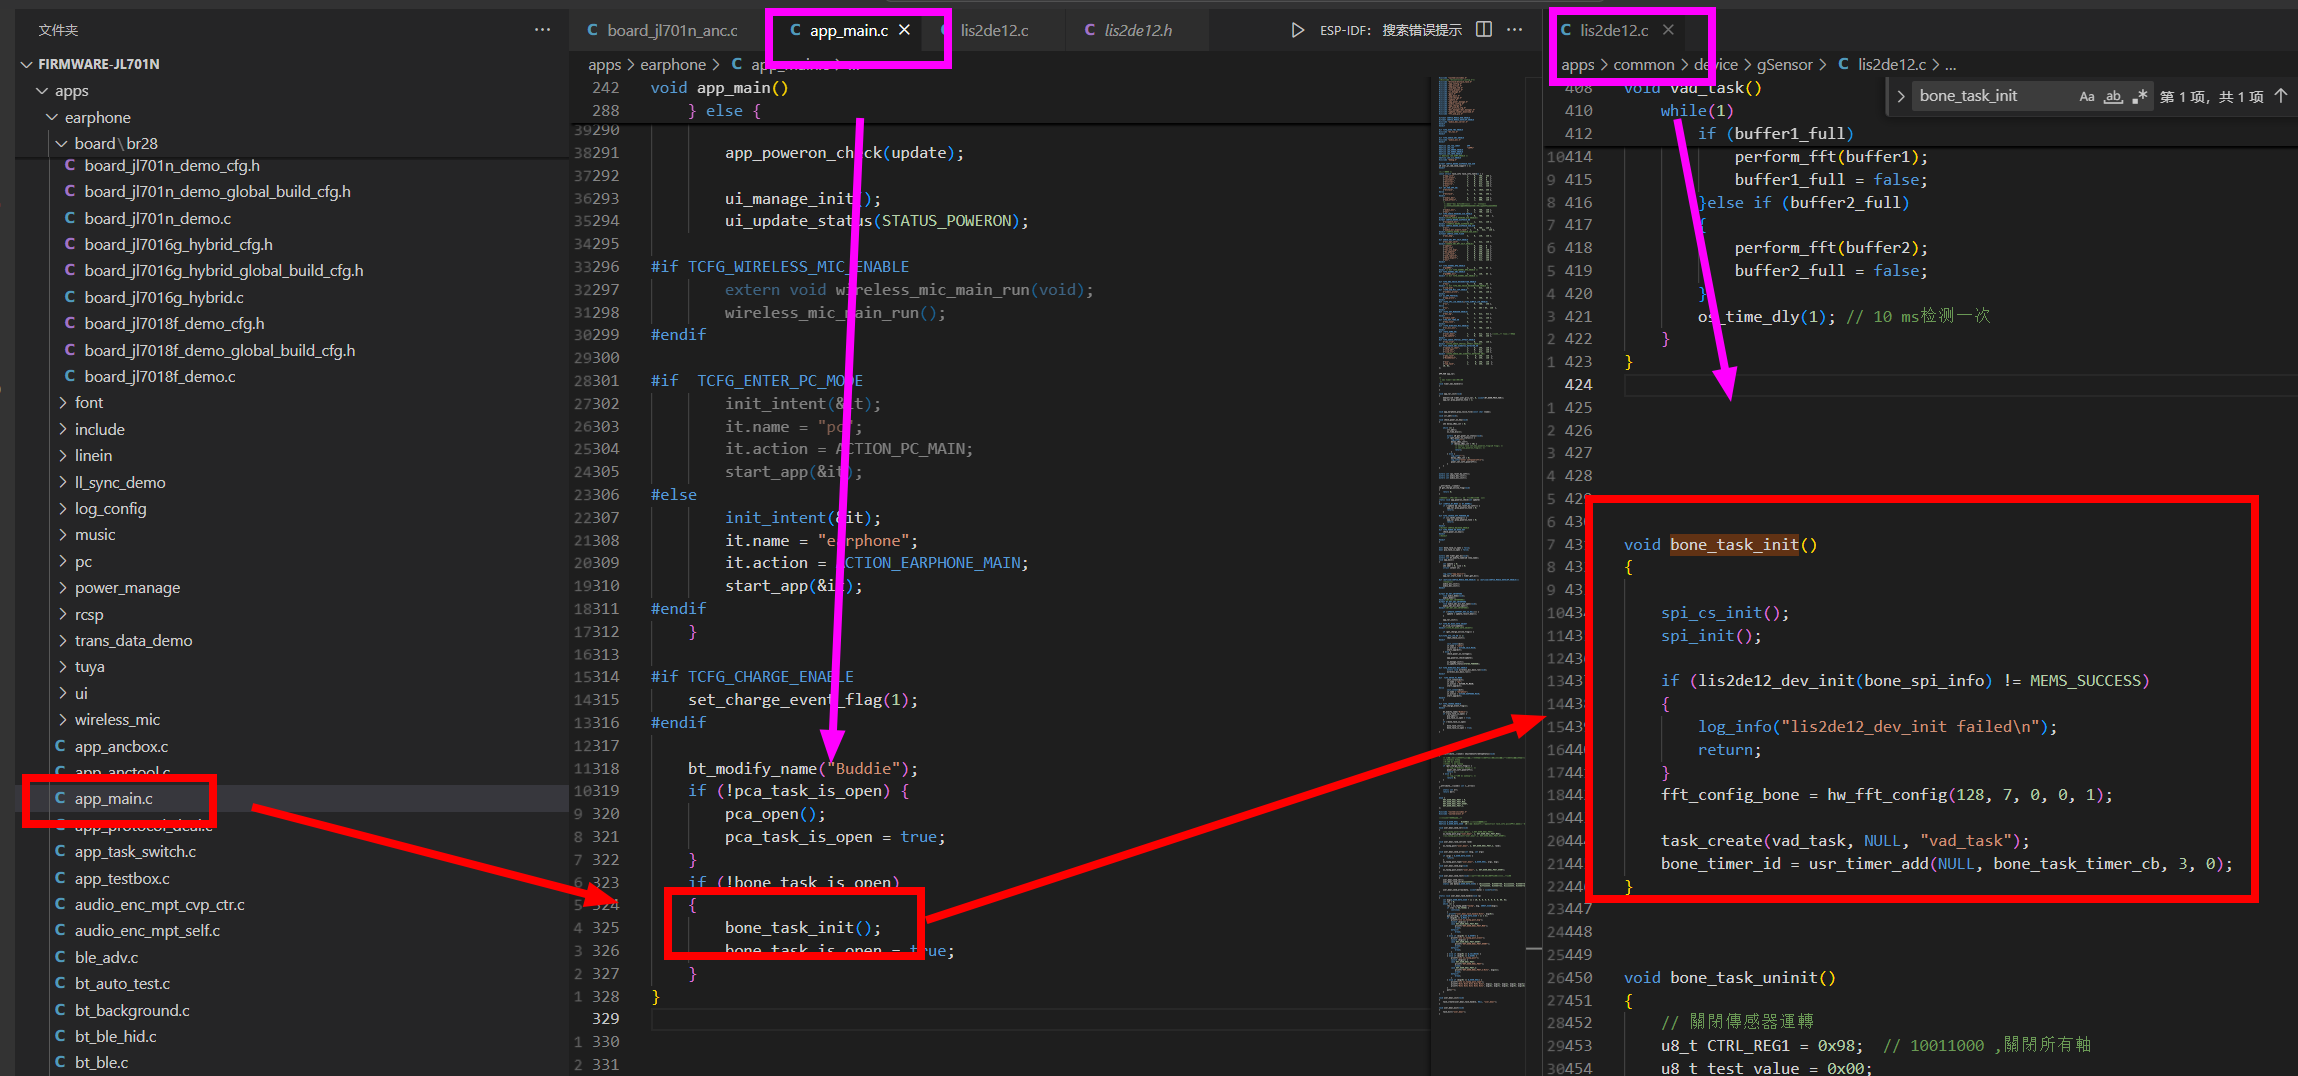Image resolution: width=2298 pixels, height=1076 pixels.
Task: Expand replace mode in find widget
Action: [1900, 96]
